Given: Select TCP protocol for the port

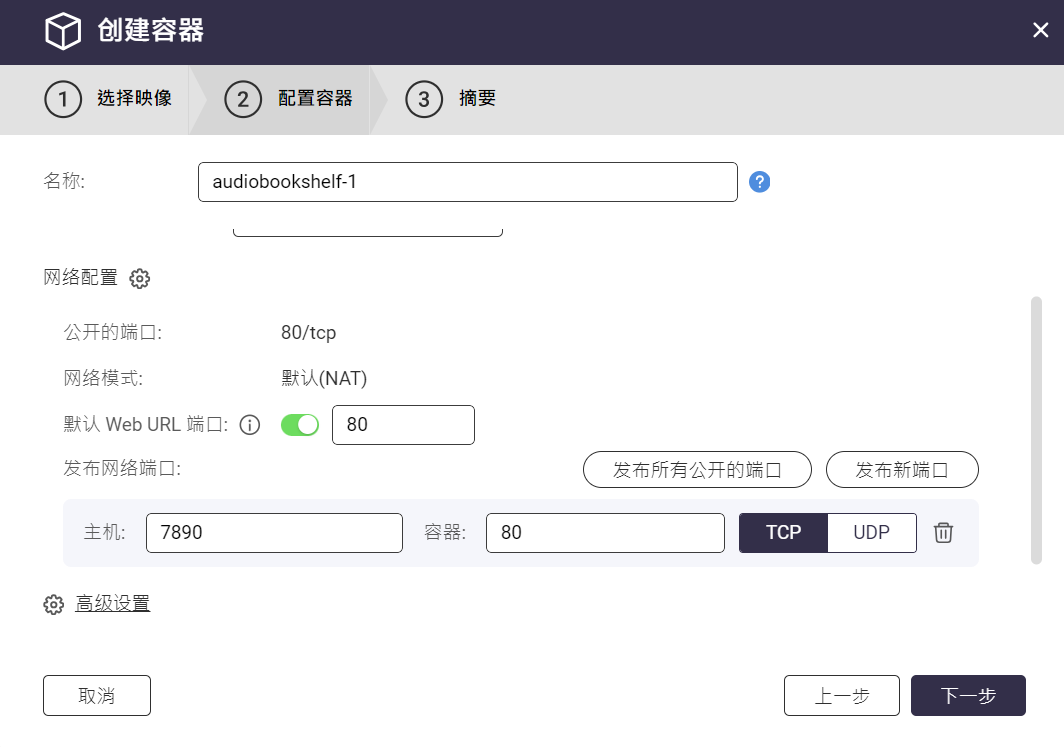Looking at the screenshot, I should (783, 533).
